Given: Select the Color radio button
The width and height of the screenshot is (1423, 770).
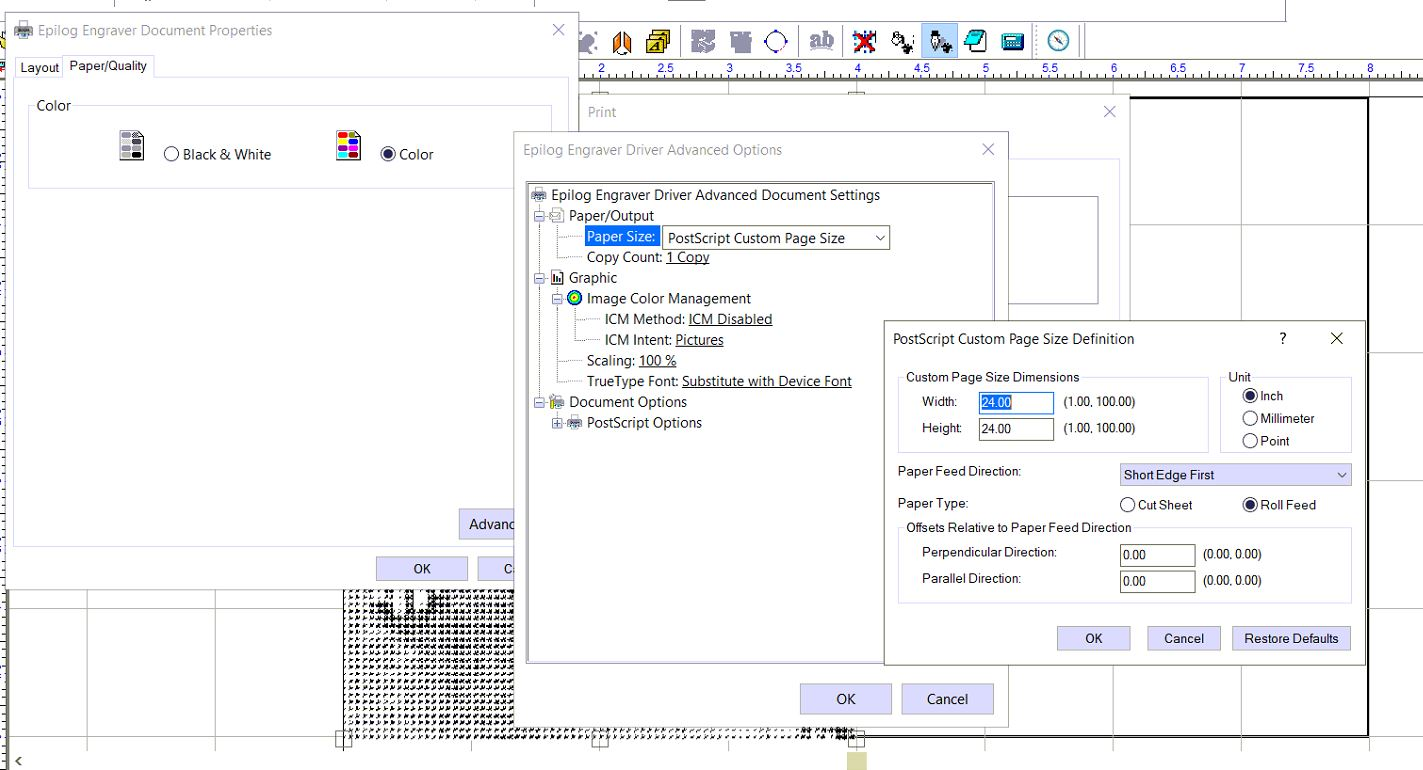Looking at the screenshot, I should [x=388, y=154].
